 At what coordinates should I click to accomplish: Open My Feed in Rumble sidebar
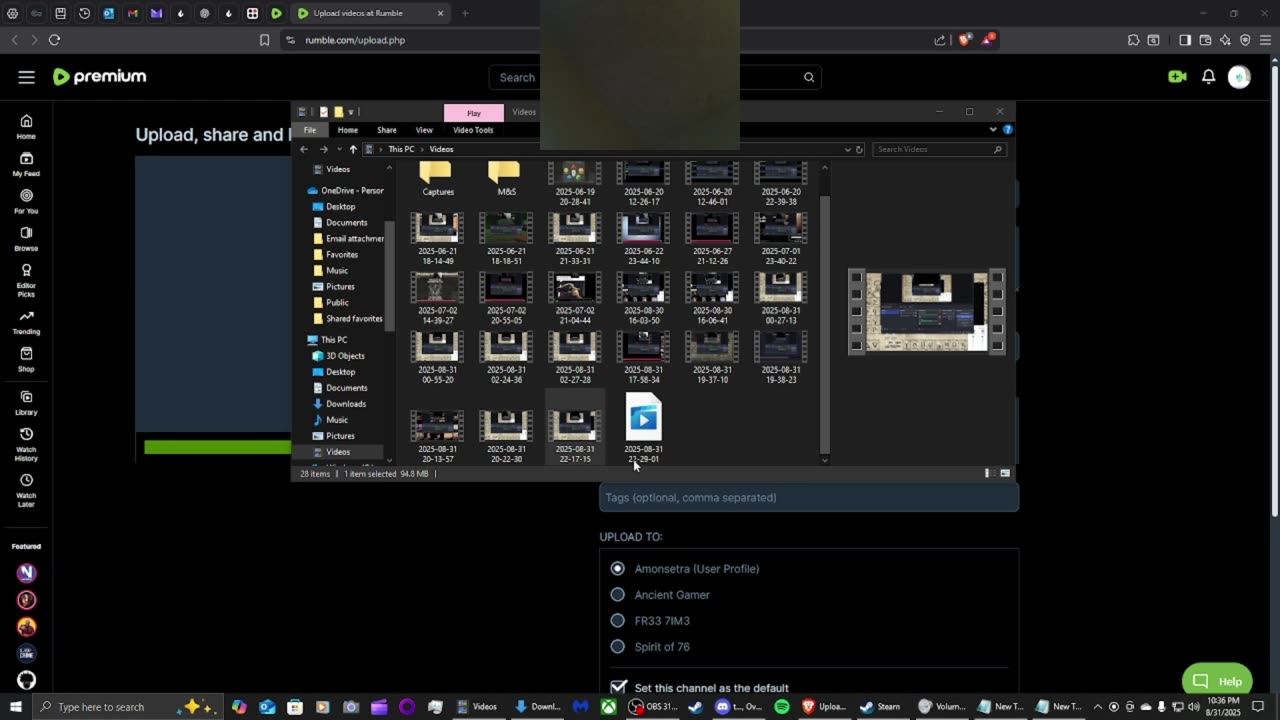tap(26, 164)
